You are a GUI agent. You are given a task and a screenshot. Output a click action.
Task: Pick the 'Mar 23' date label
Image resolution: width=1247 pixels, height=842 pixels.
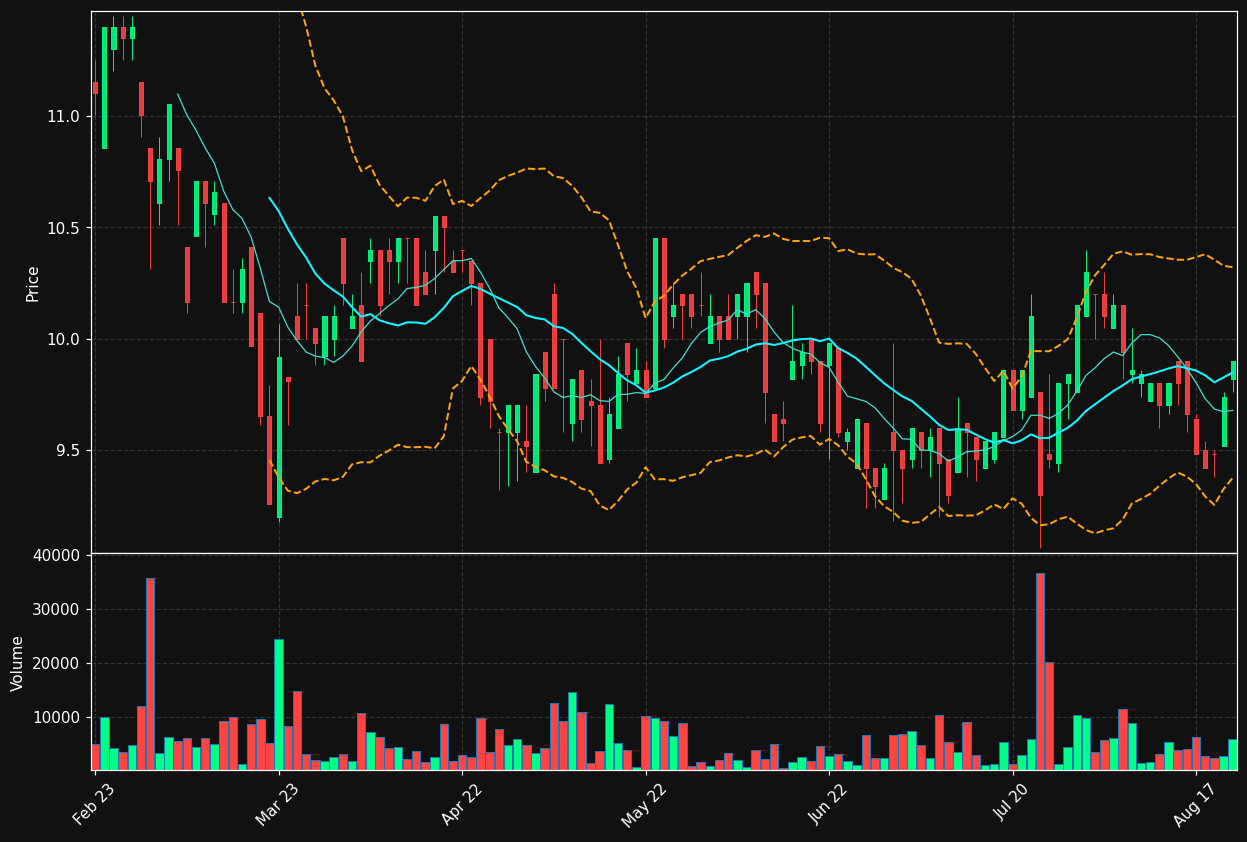pos(277,805)
